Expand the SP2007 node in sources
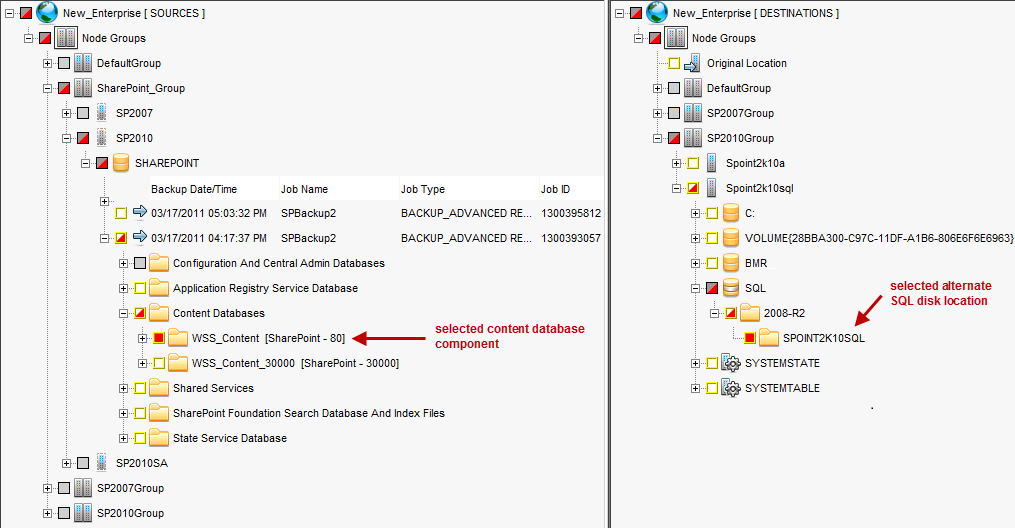The width and height of the screenshot is (1015, 528). (67, 113)
